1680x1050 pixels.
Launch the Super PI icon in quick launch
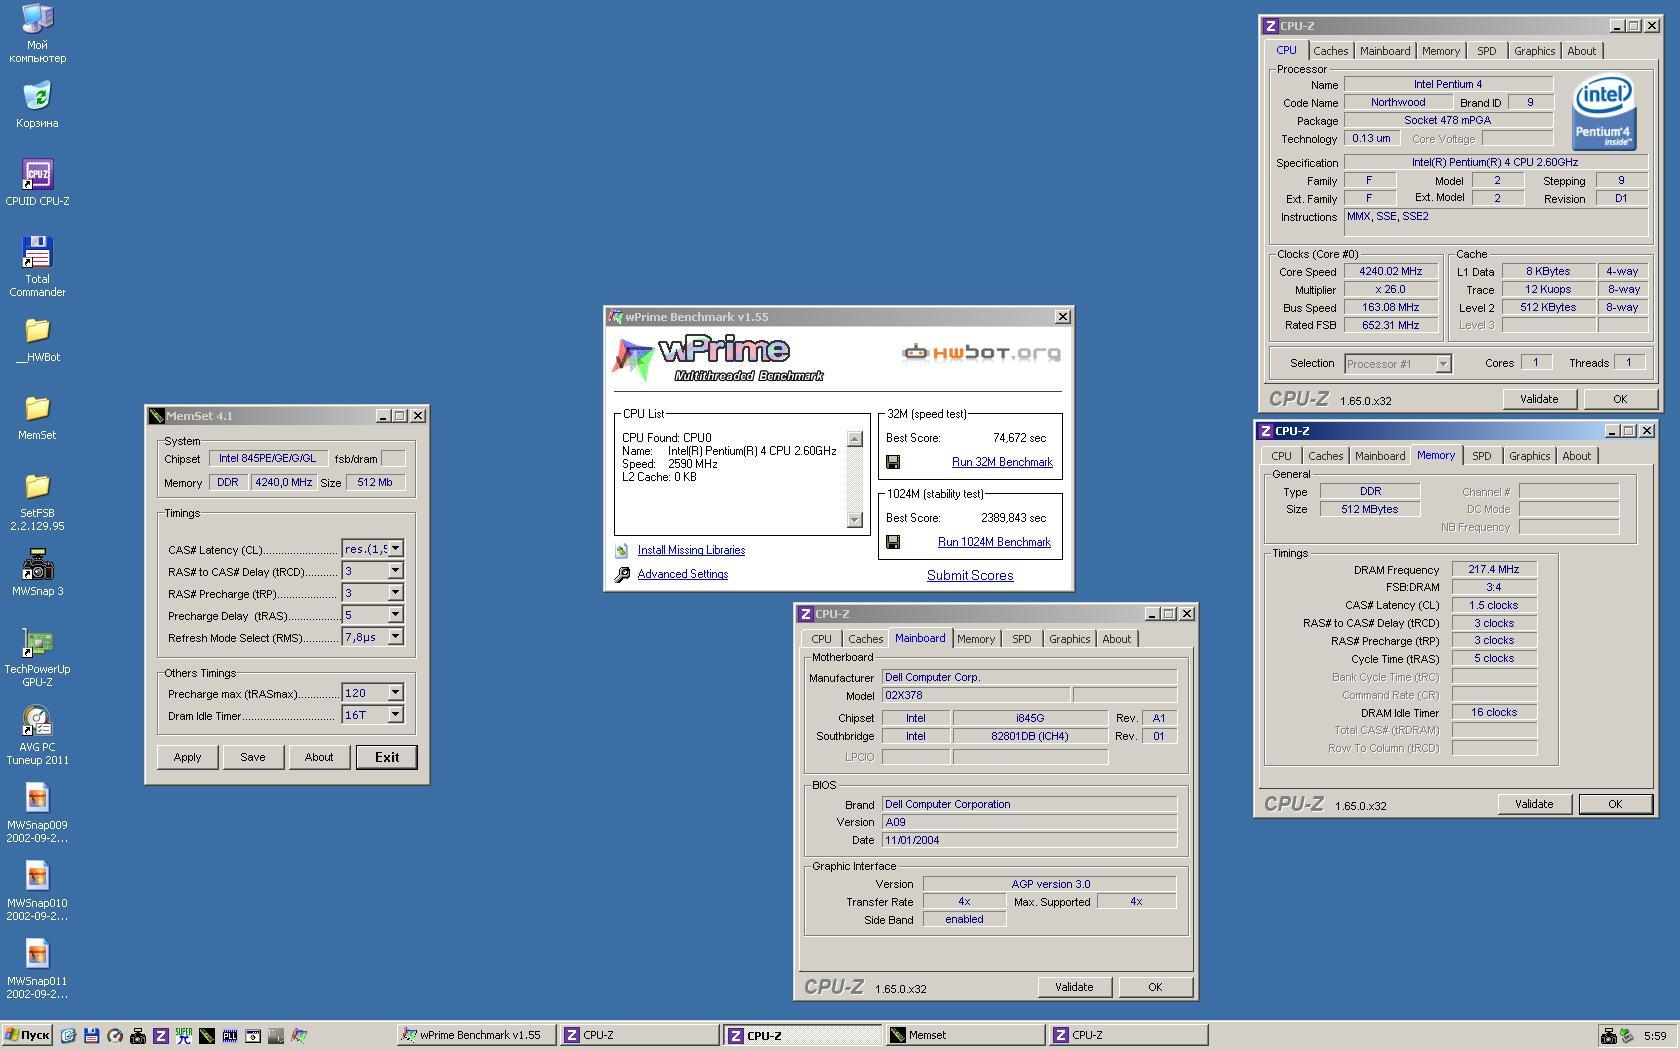183,1035
